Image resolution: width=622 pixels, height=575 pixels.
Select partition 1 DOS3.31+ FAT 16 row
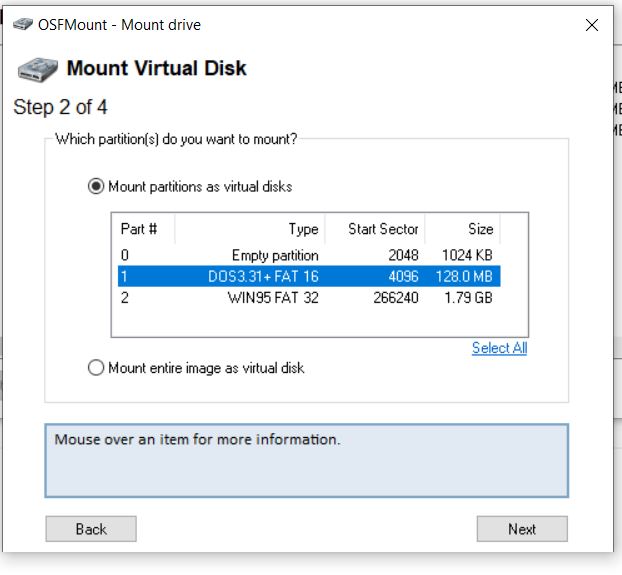309,276
